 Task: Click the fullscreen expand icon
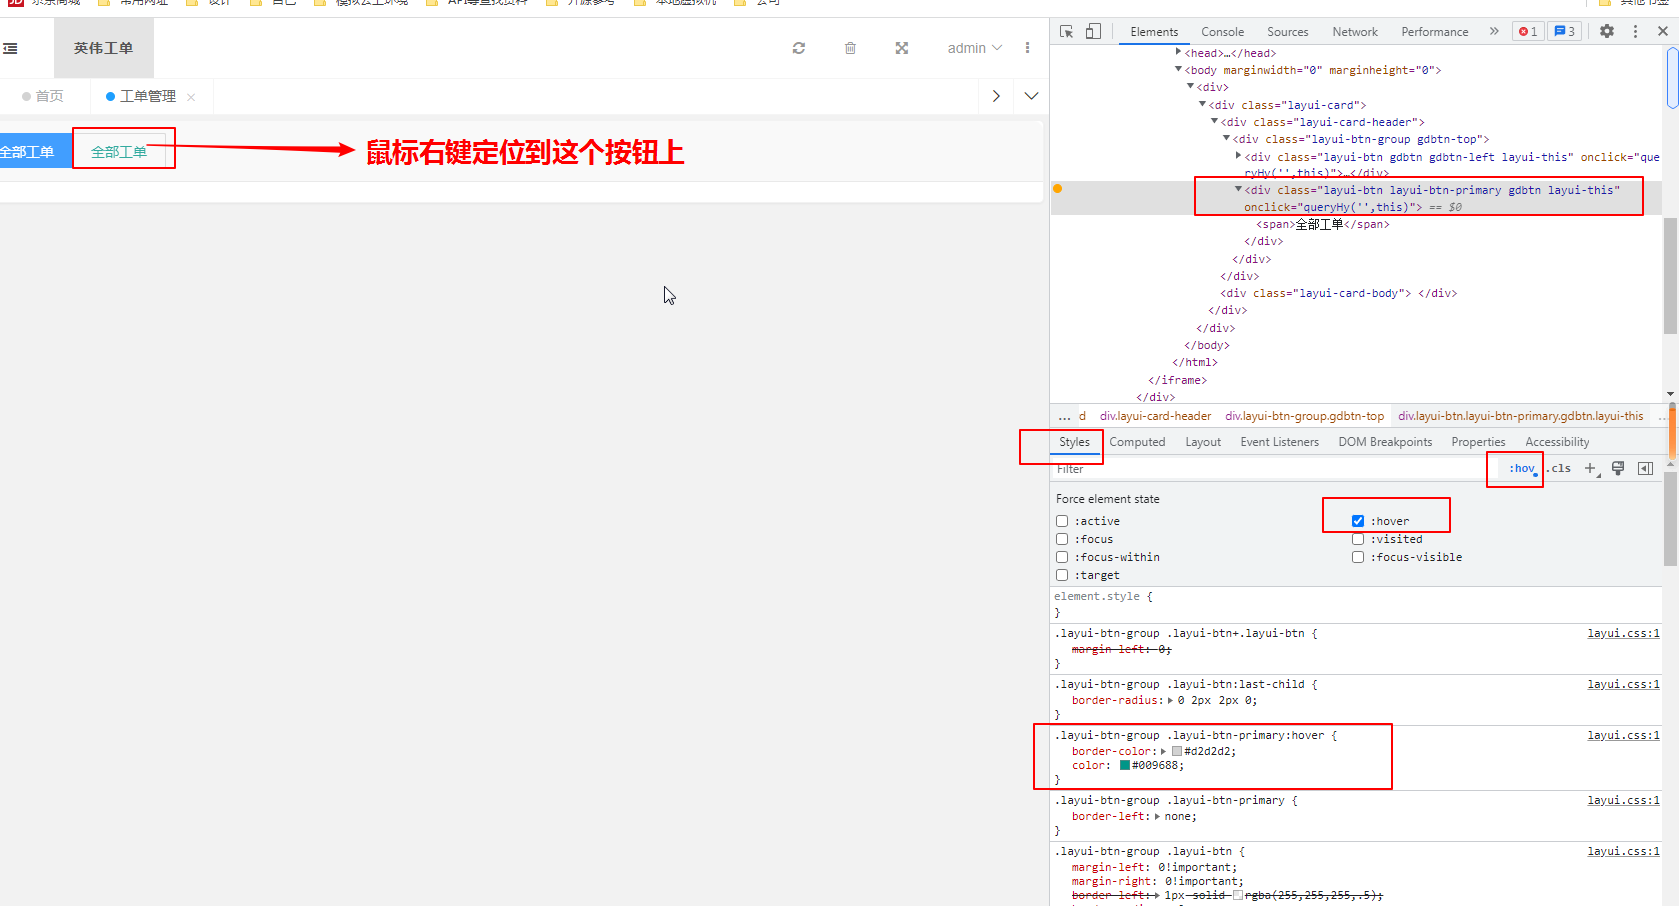coord(902,48)
